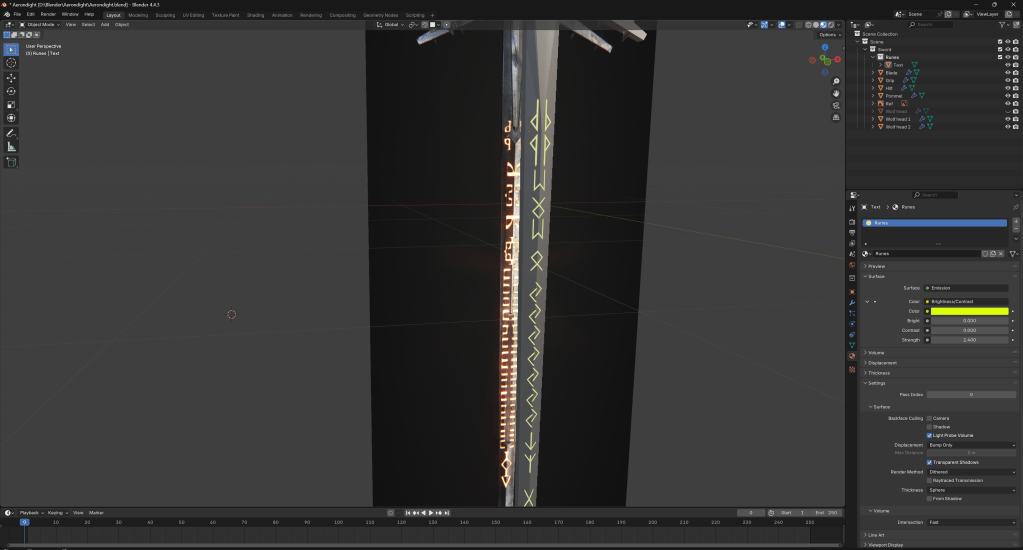Click the Add menu in viewport header

[105, 24]
